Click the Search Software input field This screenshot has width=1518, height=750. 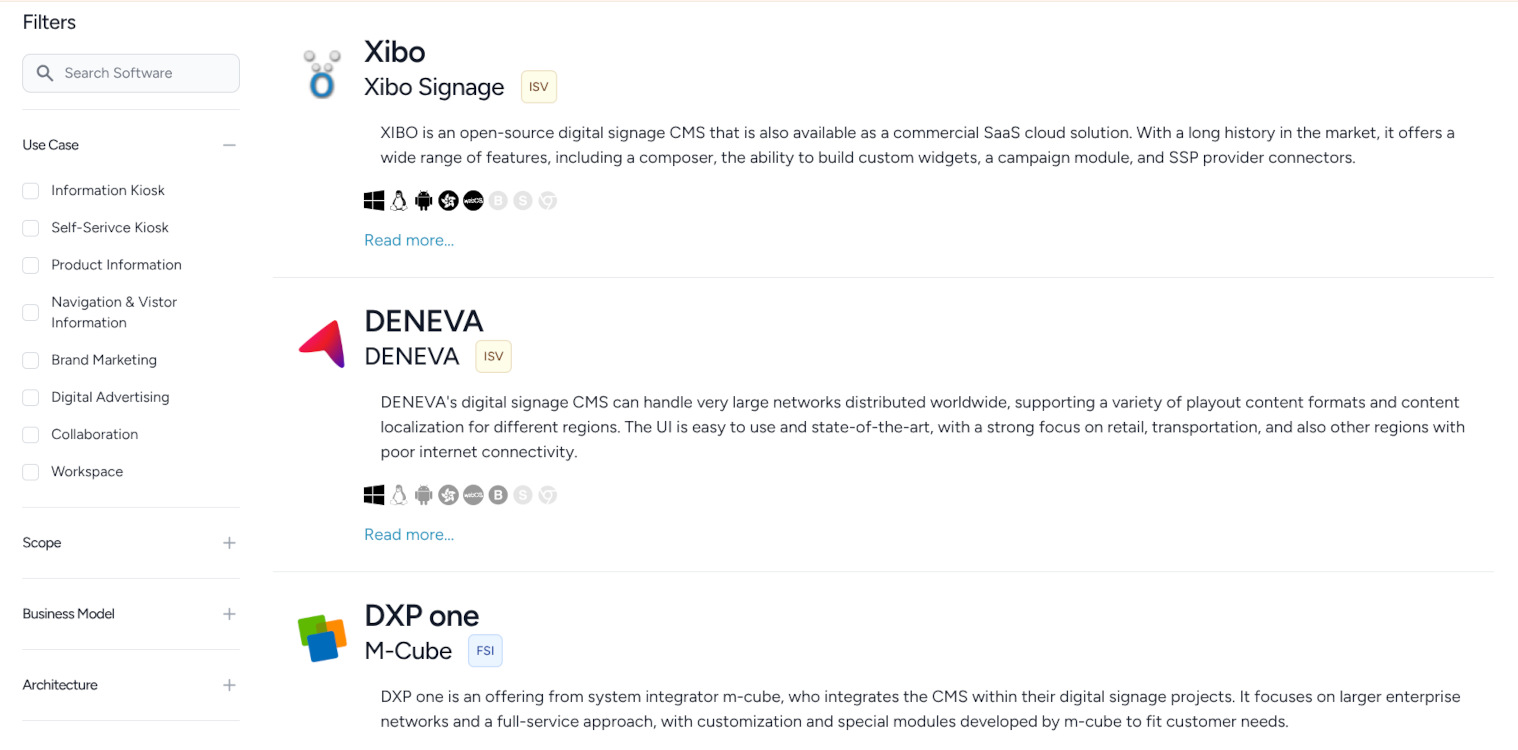[x=130, y=72]
